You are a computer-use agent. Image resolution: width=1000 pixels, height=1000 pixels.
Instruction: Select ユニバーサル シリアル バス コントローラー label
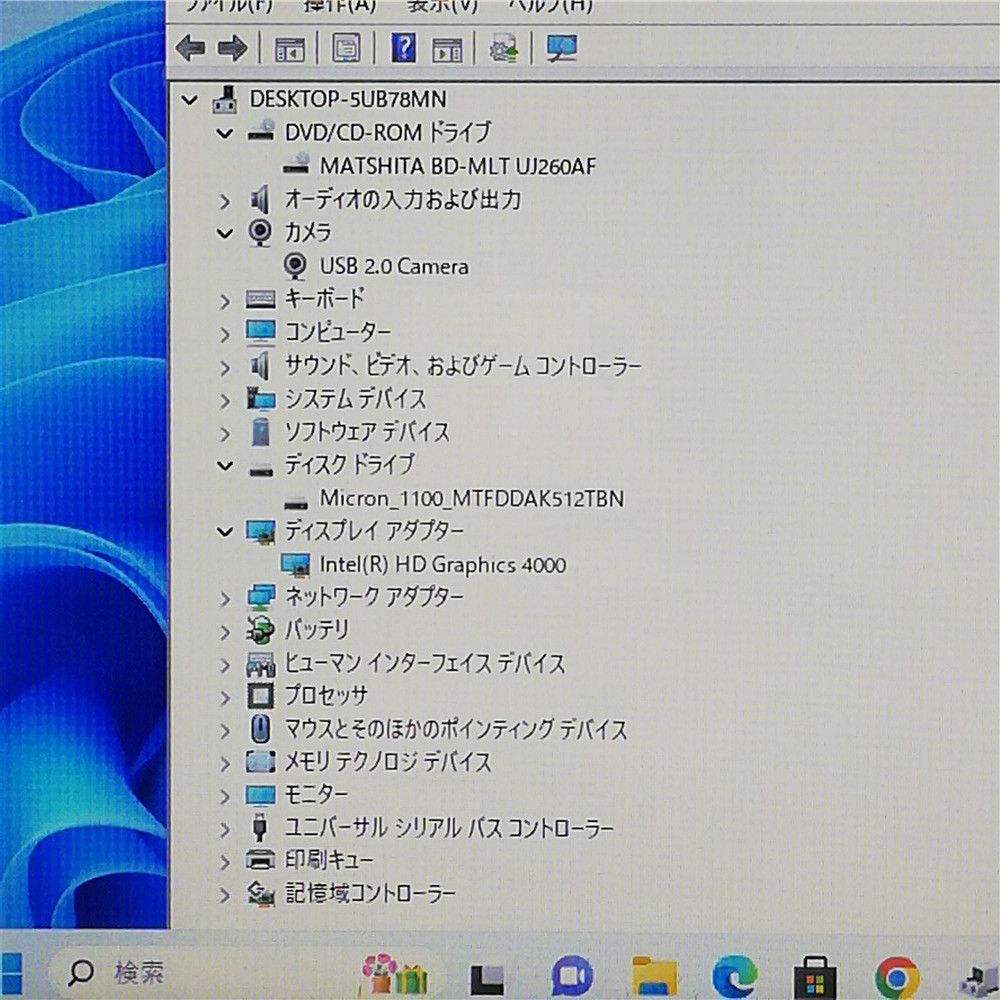point(449,828)
